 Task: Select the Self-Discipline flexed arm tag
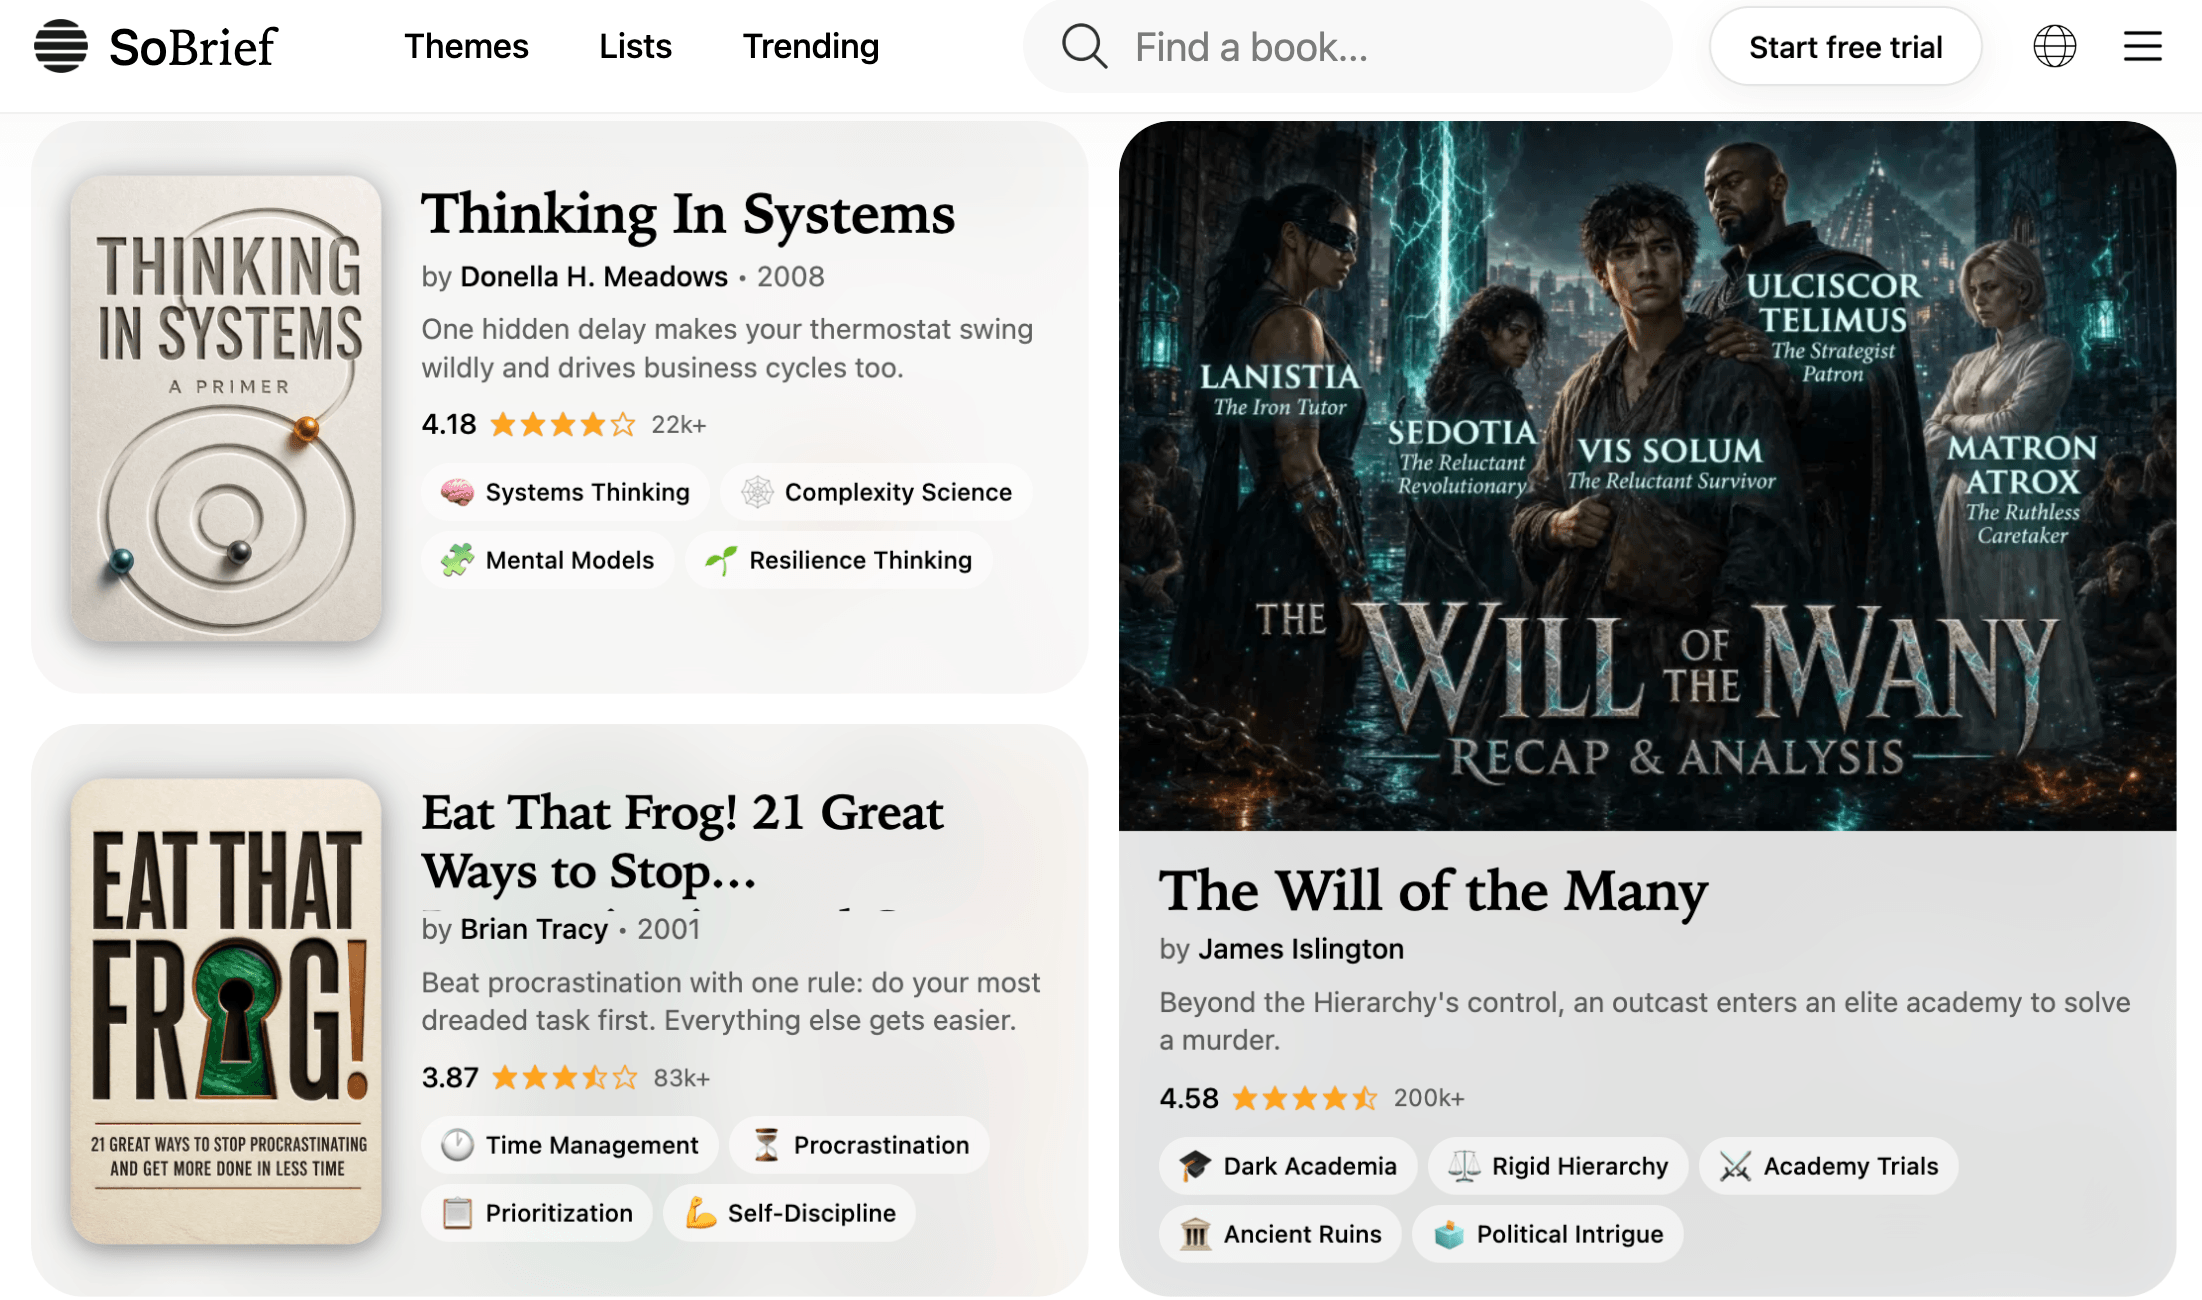[790, 1213]
